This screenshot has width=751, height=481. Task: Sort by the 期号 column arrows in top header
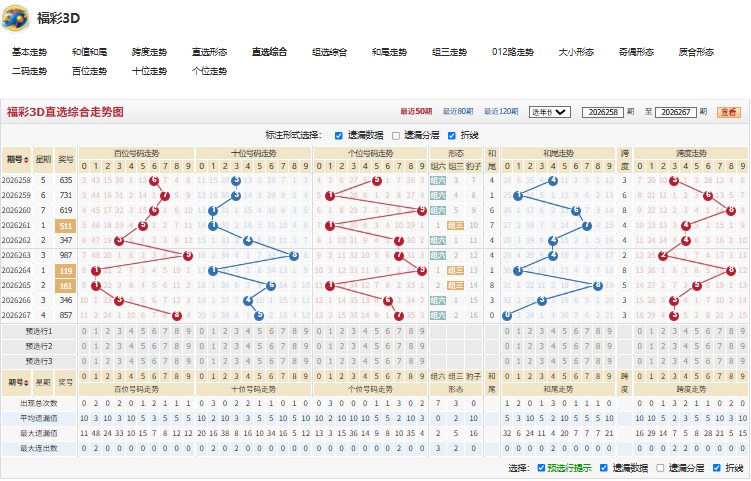pos(26,160)
